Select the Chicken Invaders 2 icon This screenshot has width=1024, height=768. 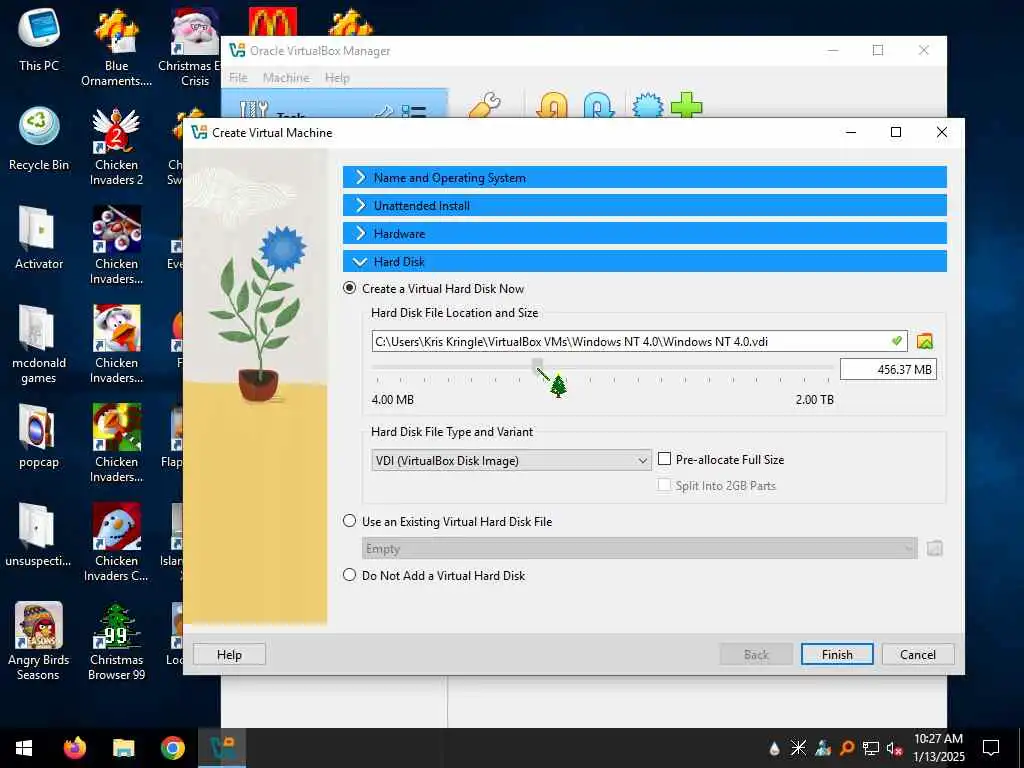[116, 147]
